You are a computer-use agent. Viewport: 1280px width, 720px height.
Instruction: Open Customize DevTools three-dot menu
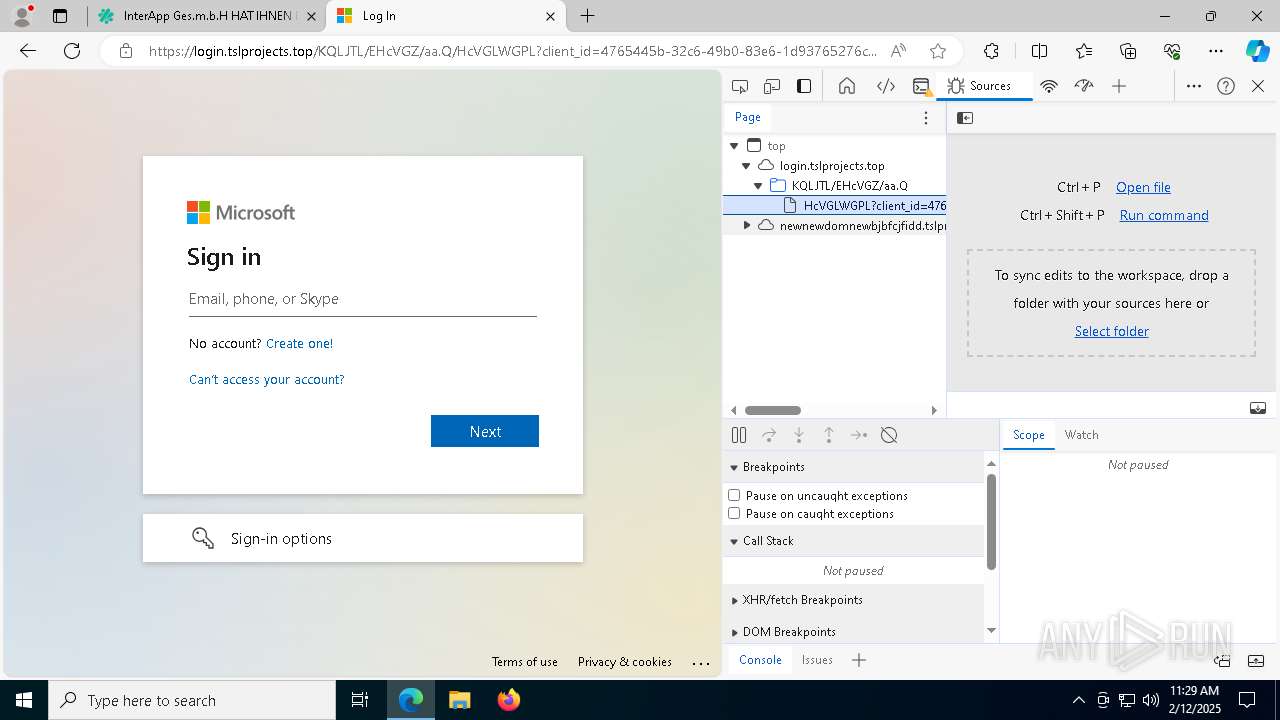[x=1194, y=86]
